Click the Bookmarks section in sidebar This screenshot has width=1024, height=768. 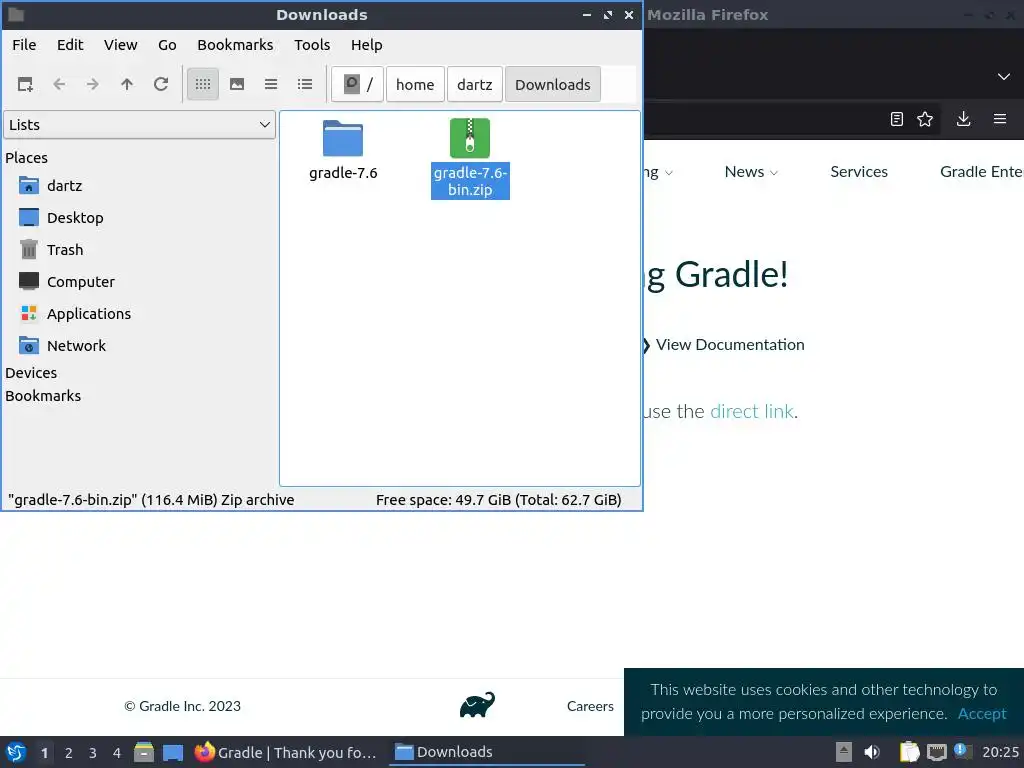(43, 396)
